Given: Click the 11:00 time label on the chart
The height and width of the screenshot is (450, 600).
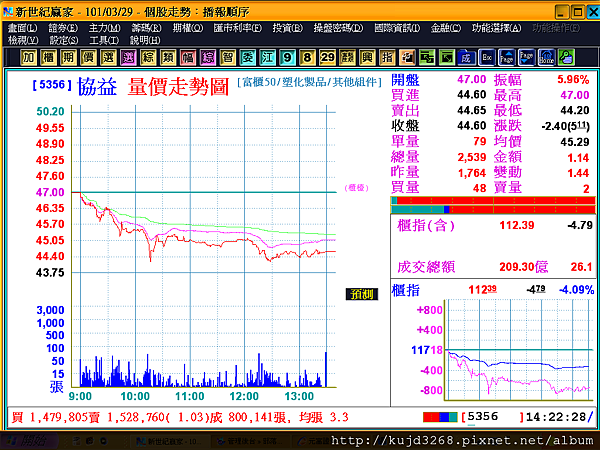Looking at the screenshot, I should click(x=190, y=396).
